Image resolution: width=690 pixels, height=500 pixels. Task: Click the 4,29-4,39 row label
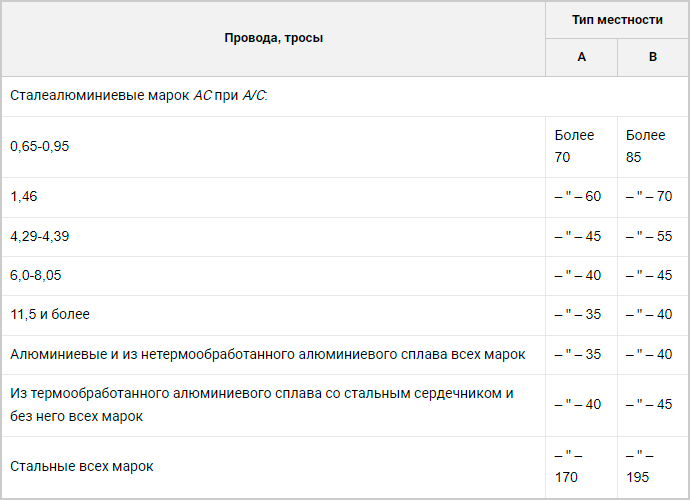tap(40, 236)
